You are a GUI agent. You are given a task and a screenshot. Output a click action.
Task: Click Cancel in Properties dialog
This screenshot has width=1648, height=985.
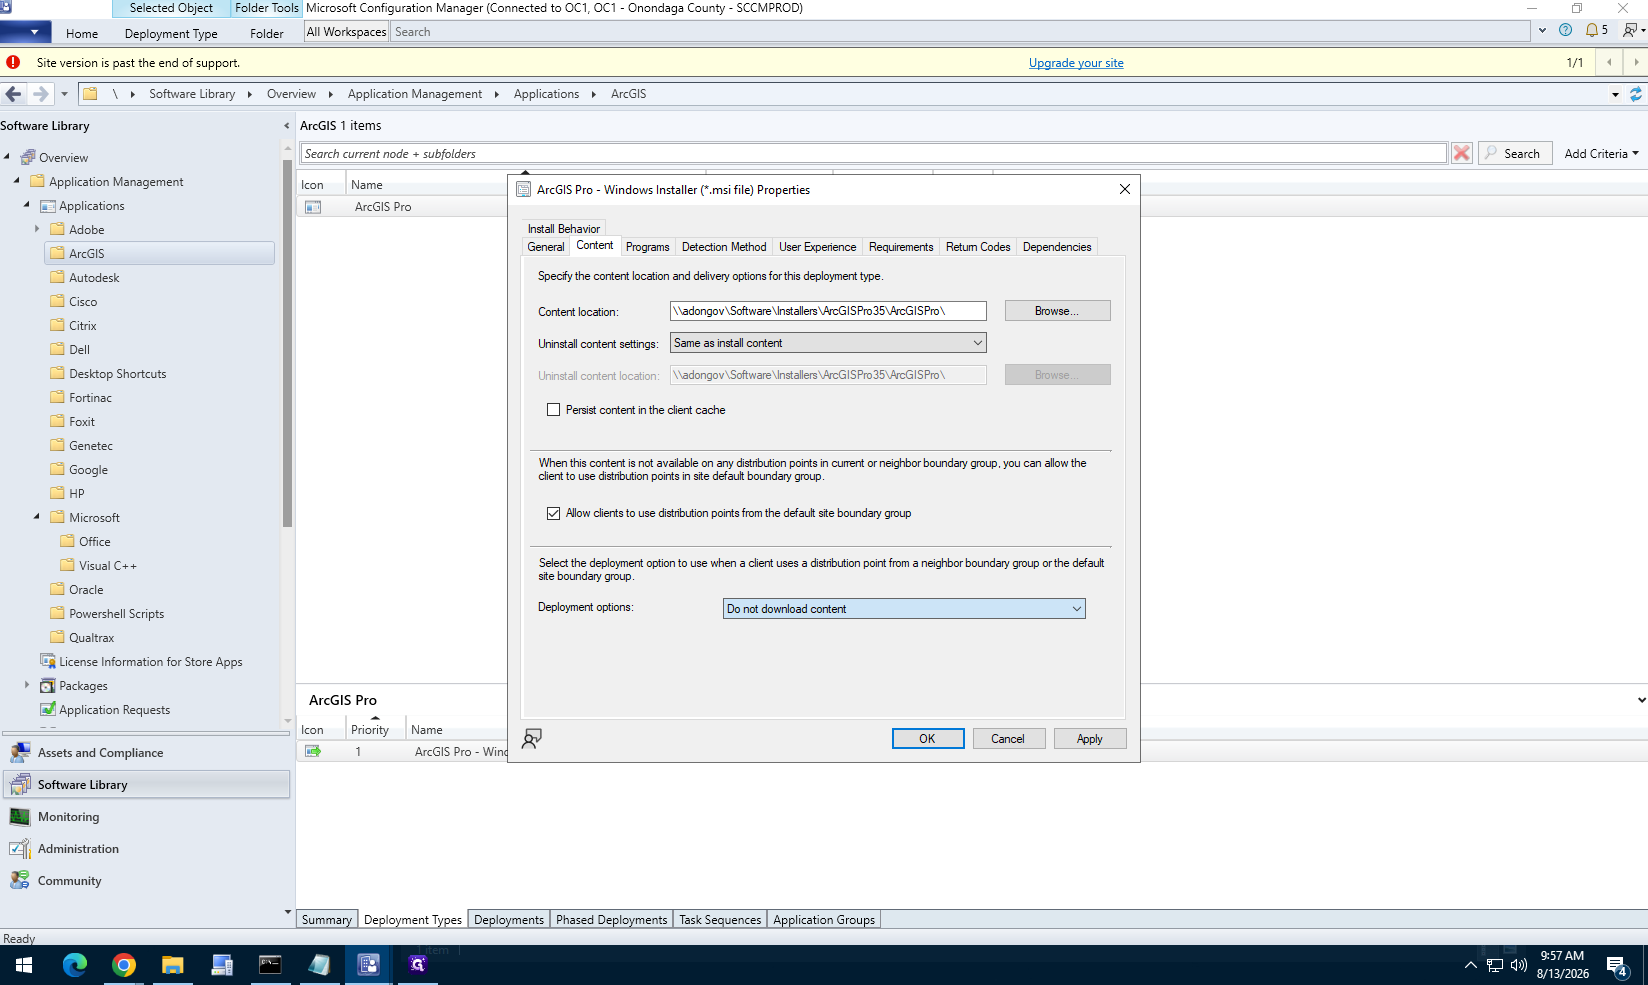click(1008, 739)
